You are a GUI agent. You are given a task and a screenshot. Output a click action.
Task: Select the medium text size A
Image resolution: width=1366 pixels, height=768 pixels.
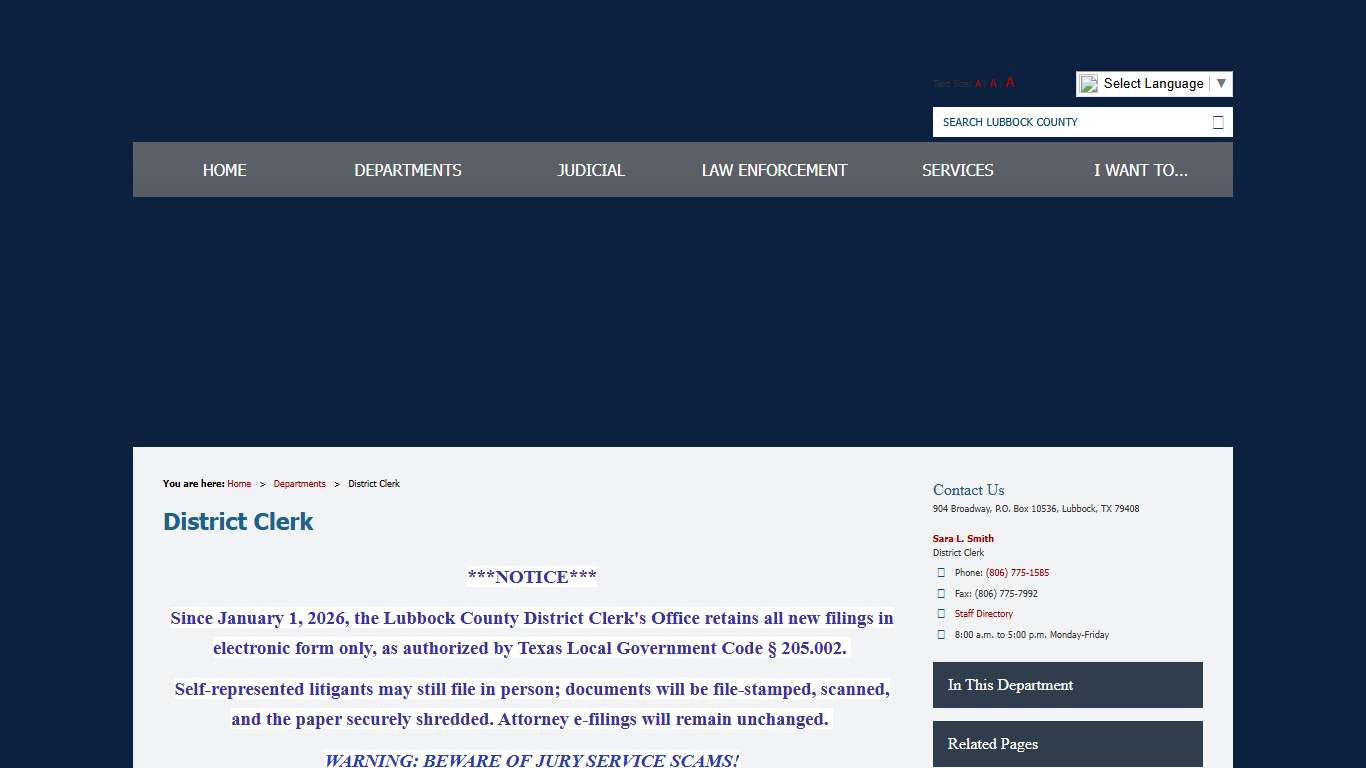[x=993, y=84]
